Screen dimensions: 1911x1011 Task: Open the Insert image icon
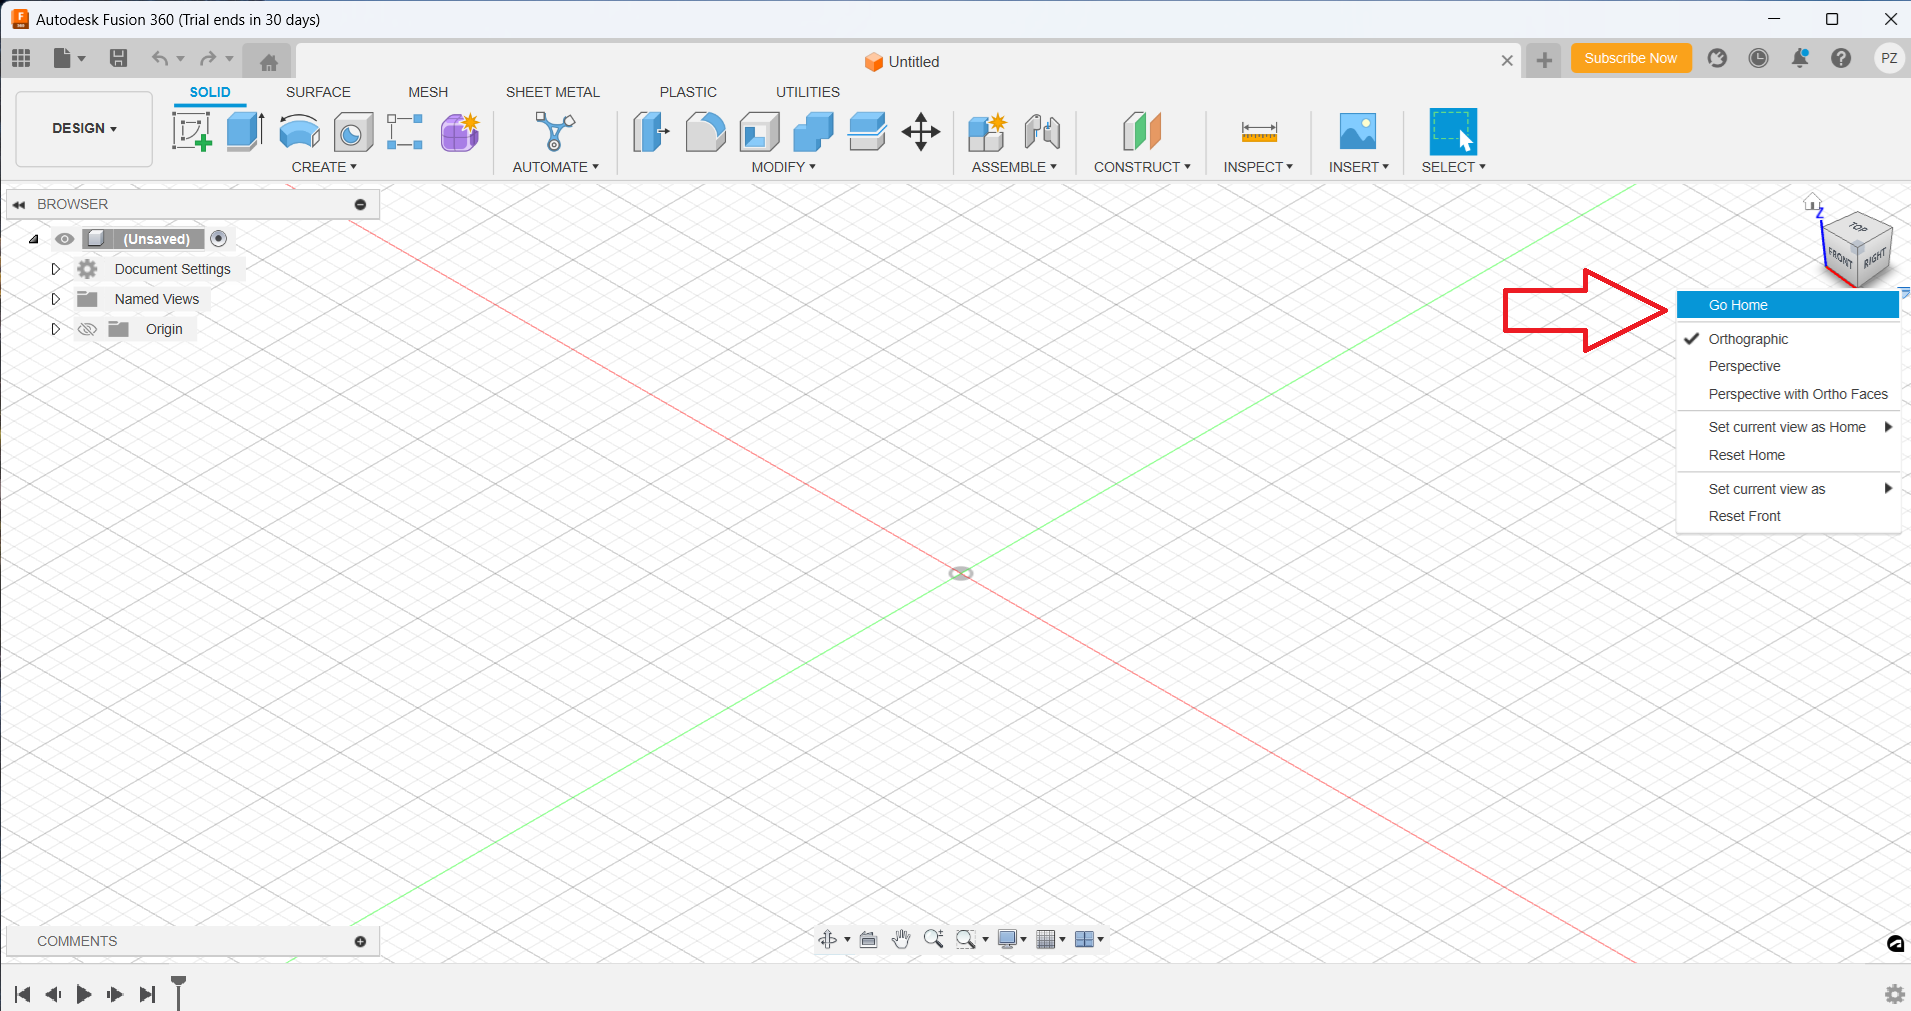pyautogui.click(x=1357, y=132)
